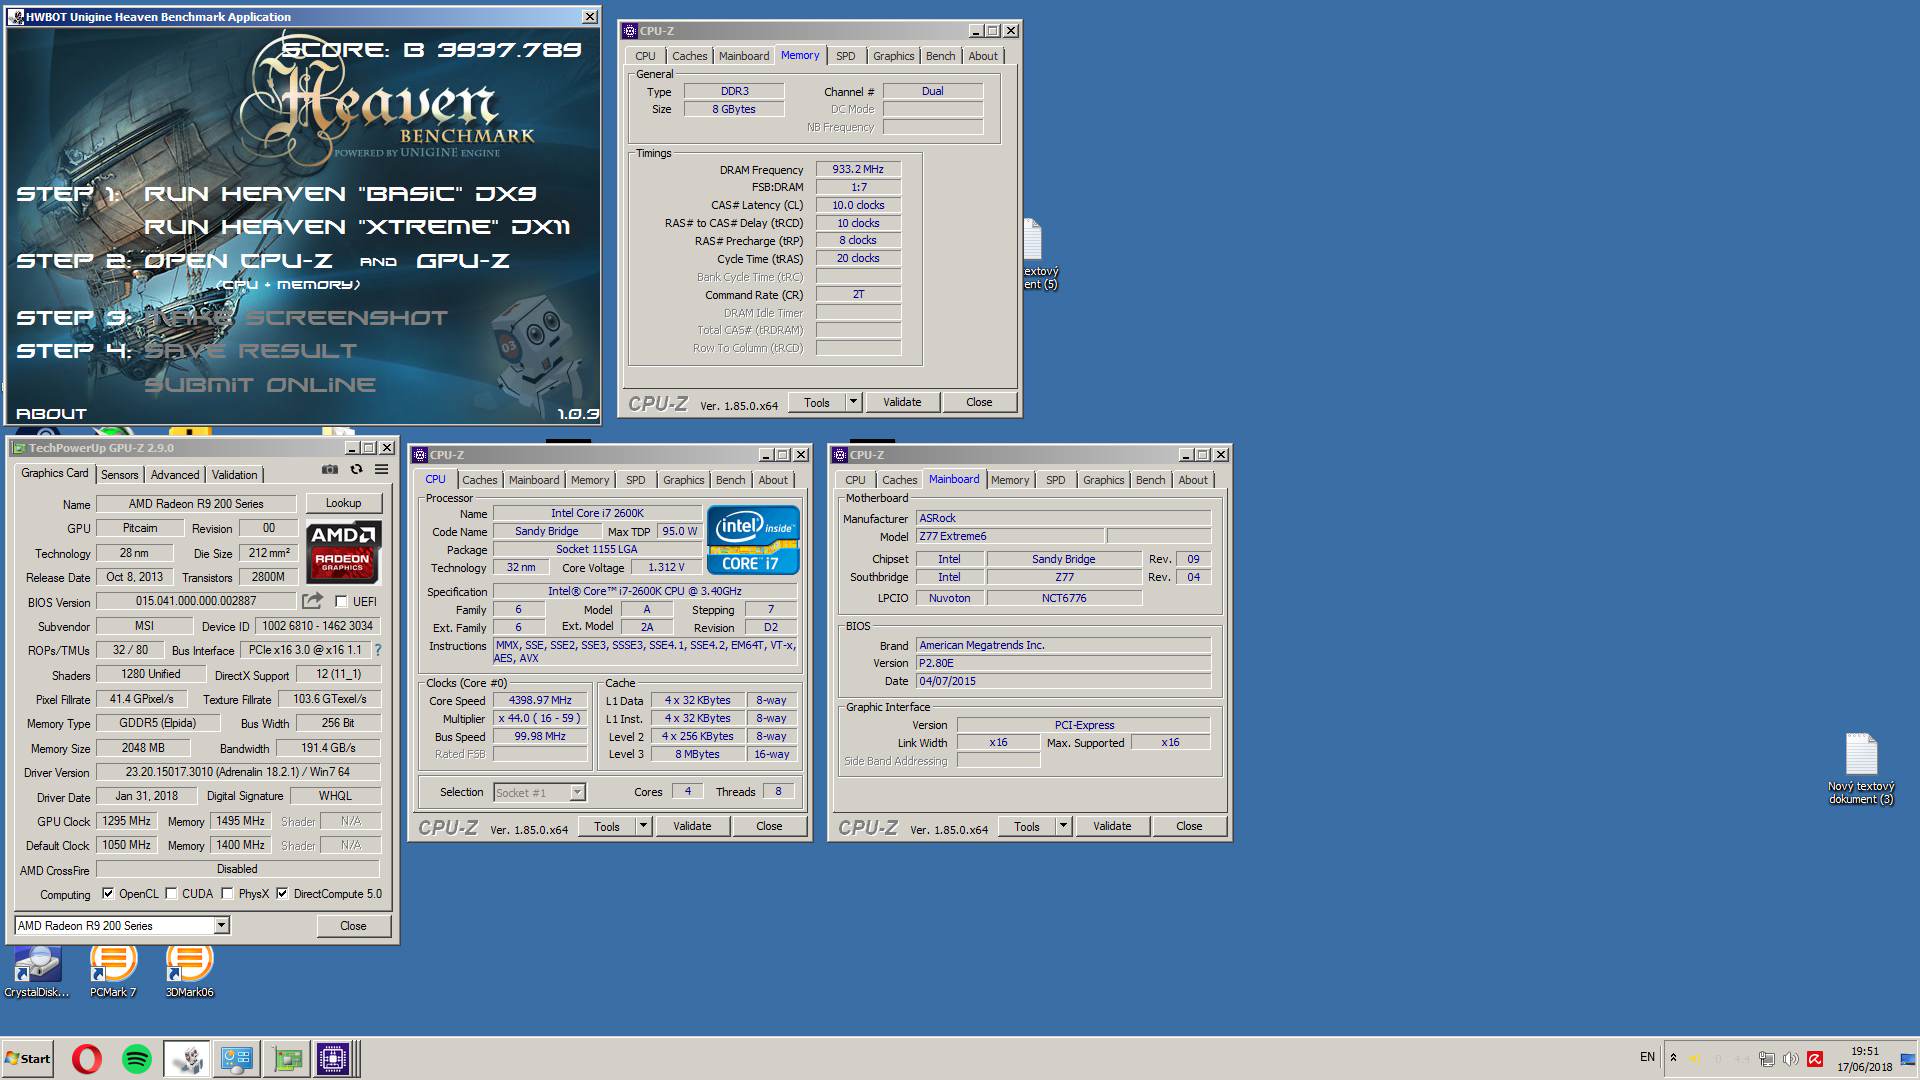Open Caches tab in the CPU-Z CPU window
The width and height of the screenshot is (1920, 1080).
pyautogui.click(x=480, y=480)
